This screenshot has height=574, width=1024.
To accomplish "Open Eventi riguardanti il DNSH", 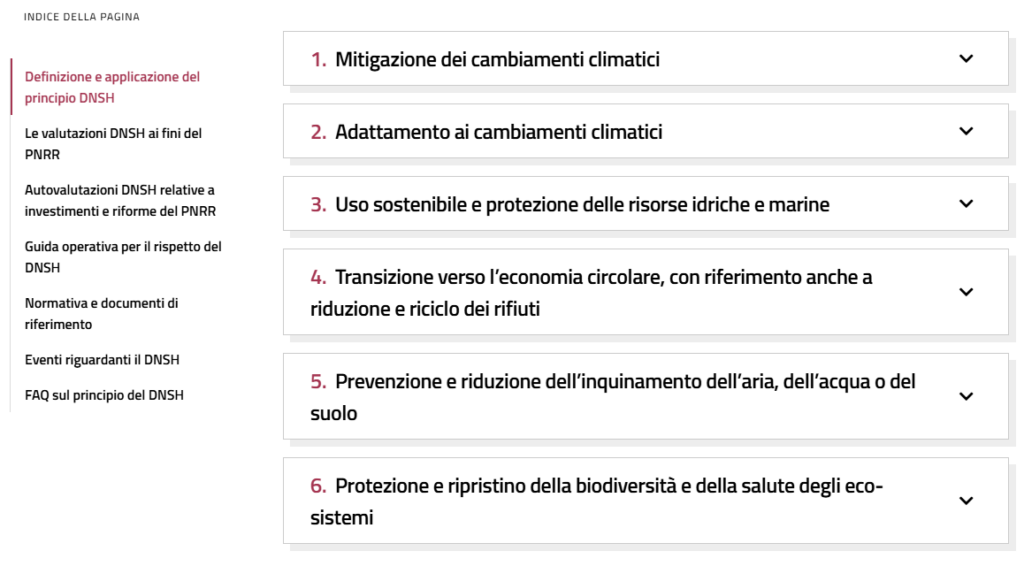I will 102,360.
